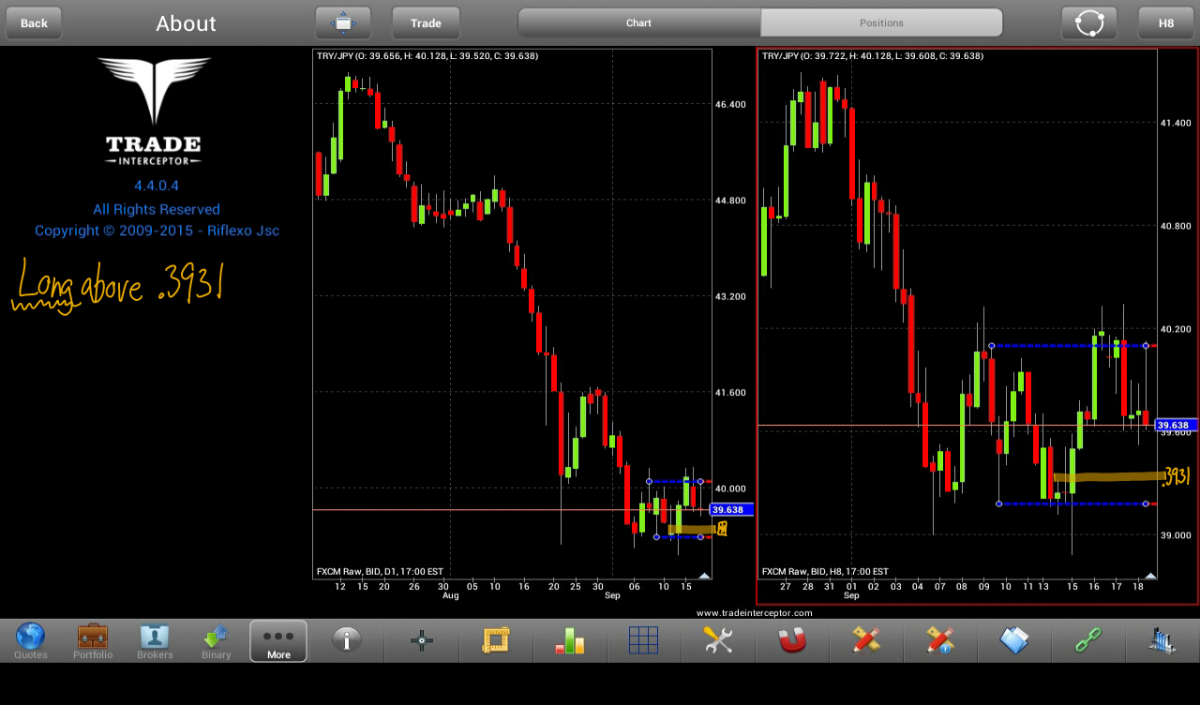The width and height of the screenshot is (1200, 705).
Task: Toggle the magnet snap tool
Action: (x=792, y=640)
